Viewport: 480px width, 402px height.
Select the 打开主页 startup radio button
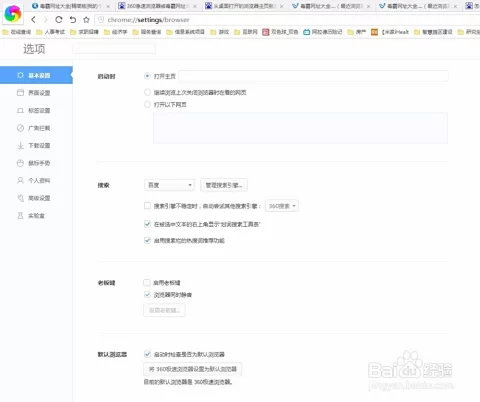147,76
